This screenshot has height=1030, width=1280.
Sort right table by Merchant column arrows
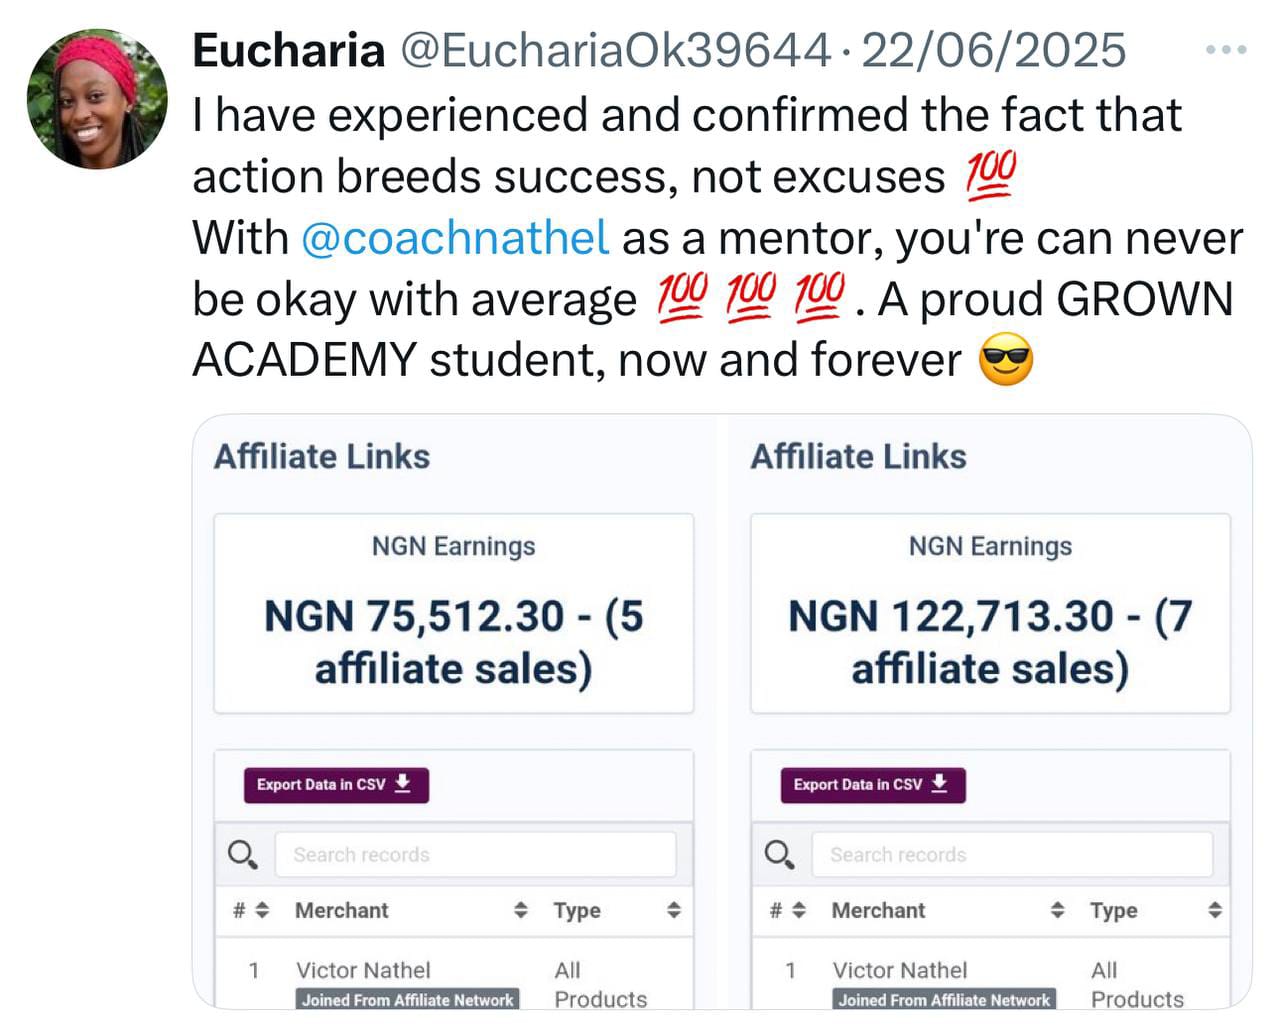(1058, 910)
